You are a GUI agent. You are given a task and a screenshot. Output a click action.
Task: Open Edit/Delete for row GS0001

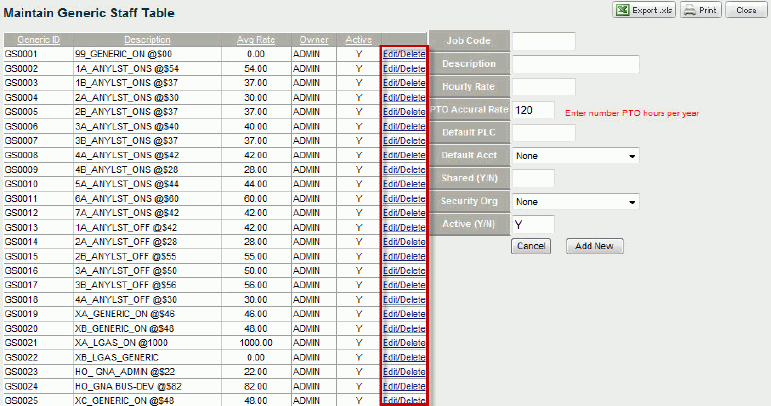404,54
